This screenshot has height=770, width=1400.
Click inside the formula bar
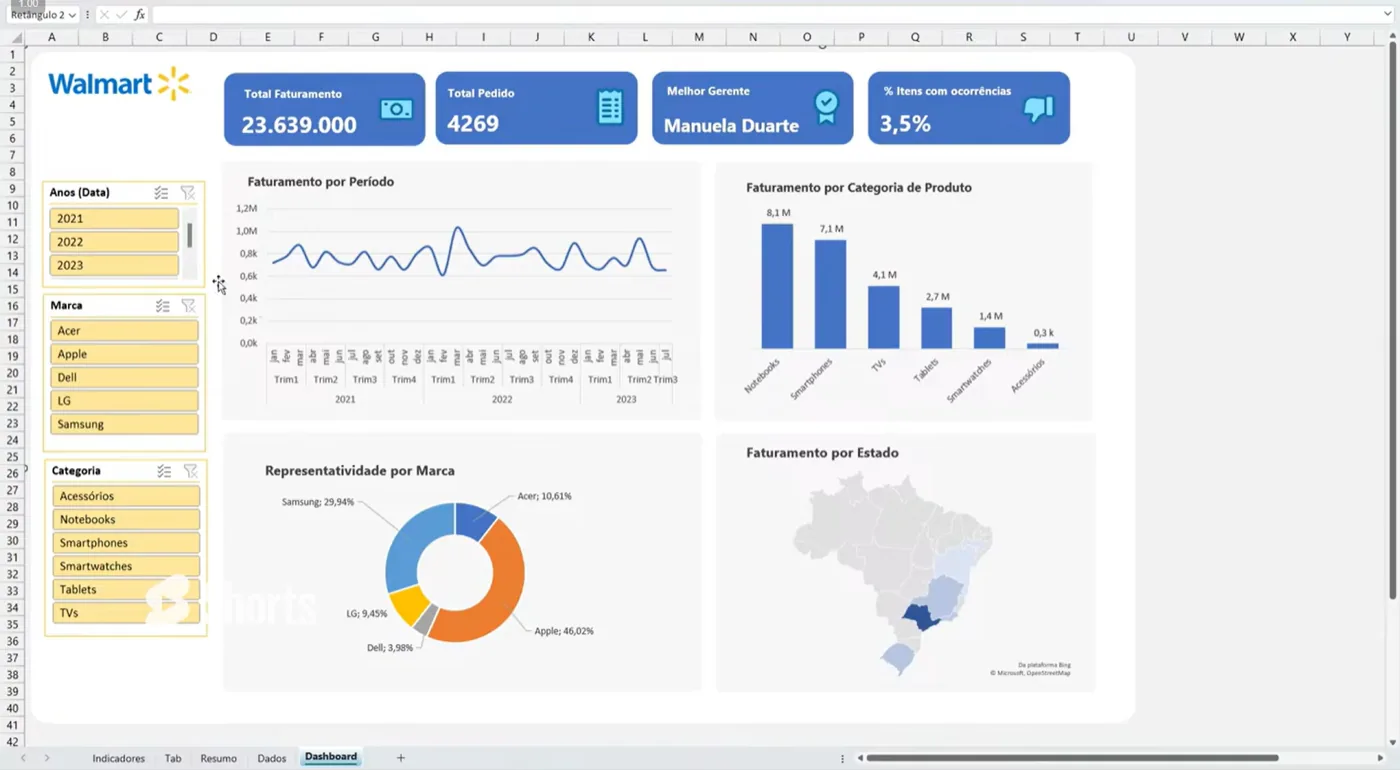click(765, 15)
